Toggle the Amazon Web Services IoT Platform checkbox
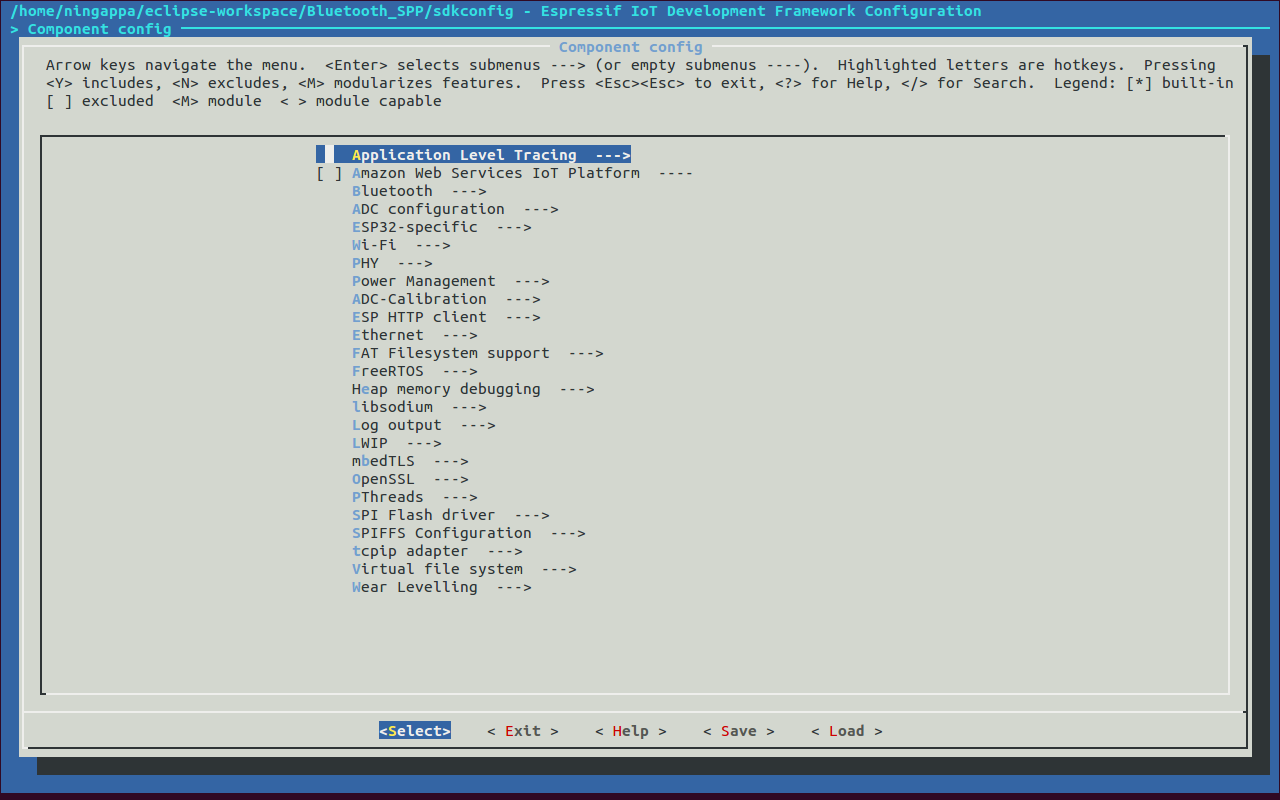Viewport: 1280px width, 800px height. [x=329, y=173]
